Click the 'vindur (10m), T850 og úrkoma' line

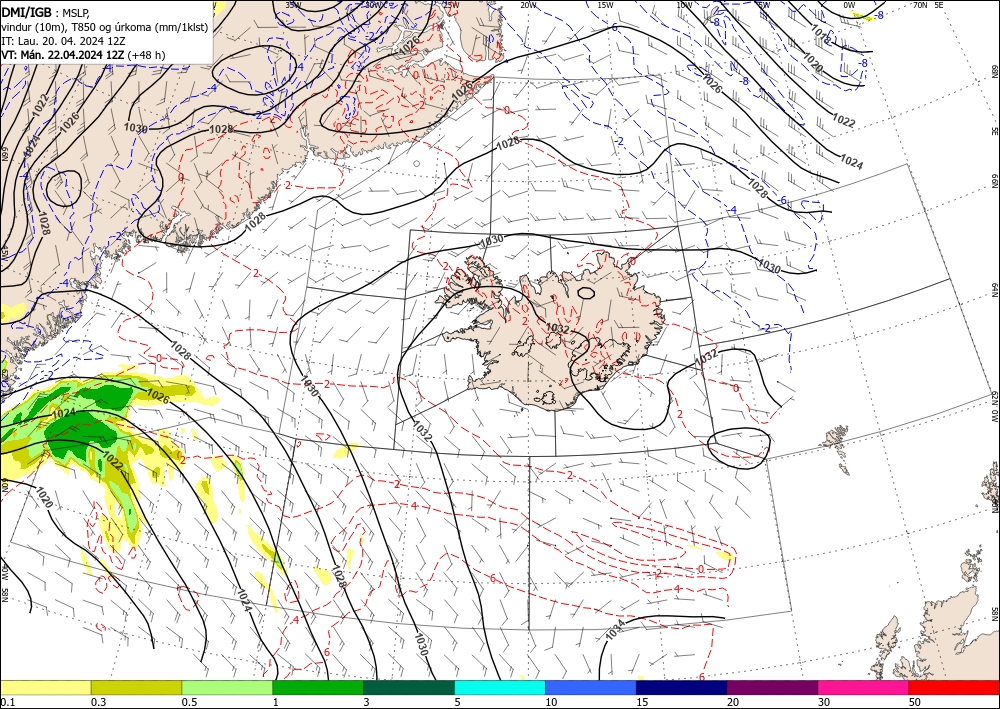[x=105, y=27]
